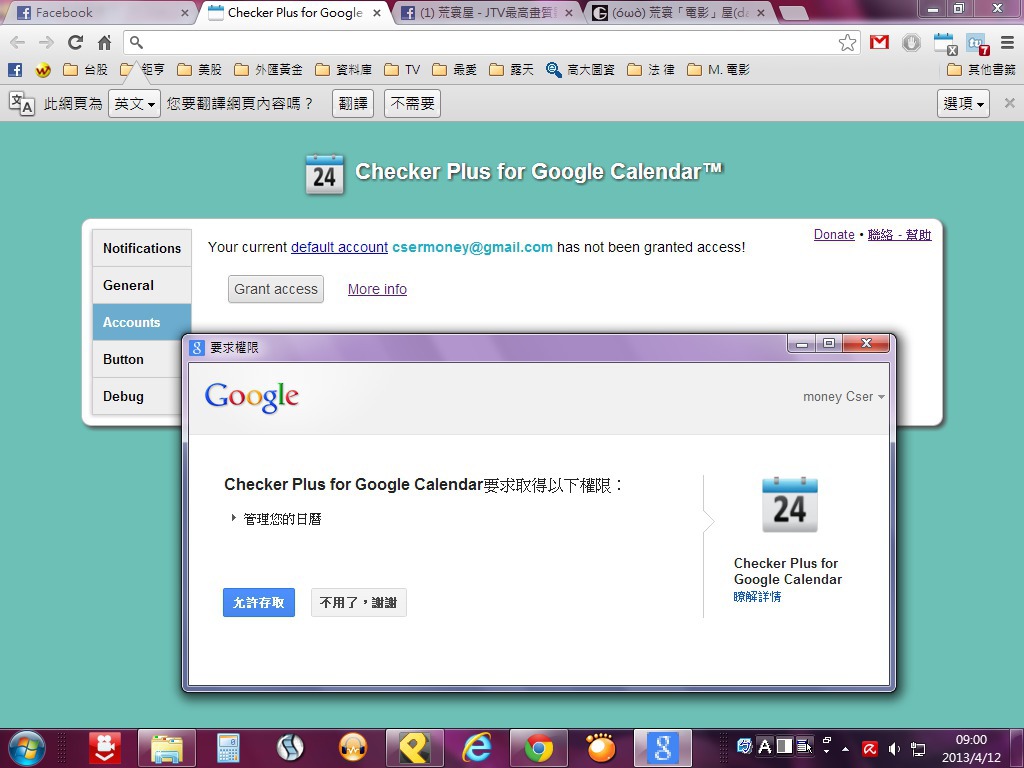
Task: Open the M. 電影 bookmark folder
Action: tap(718, 70)
